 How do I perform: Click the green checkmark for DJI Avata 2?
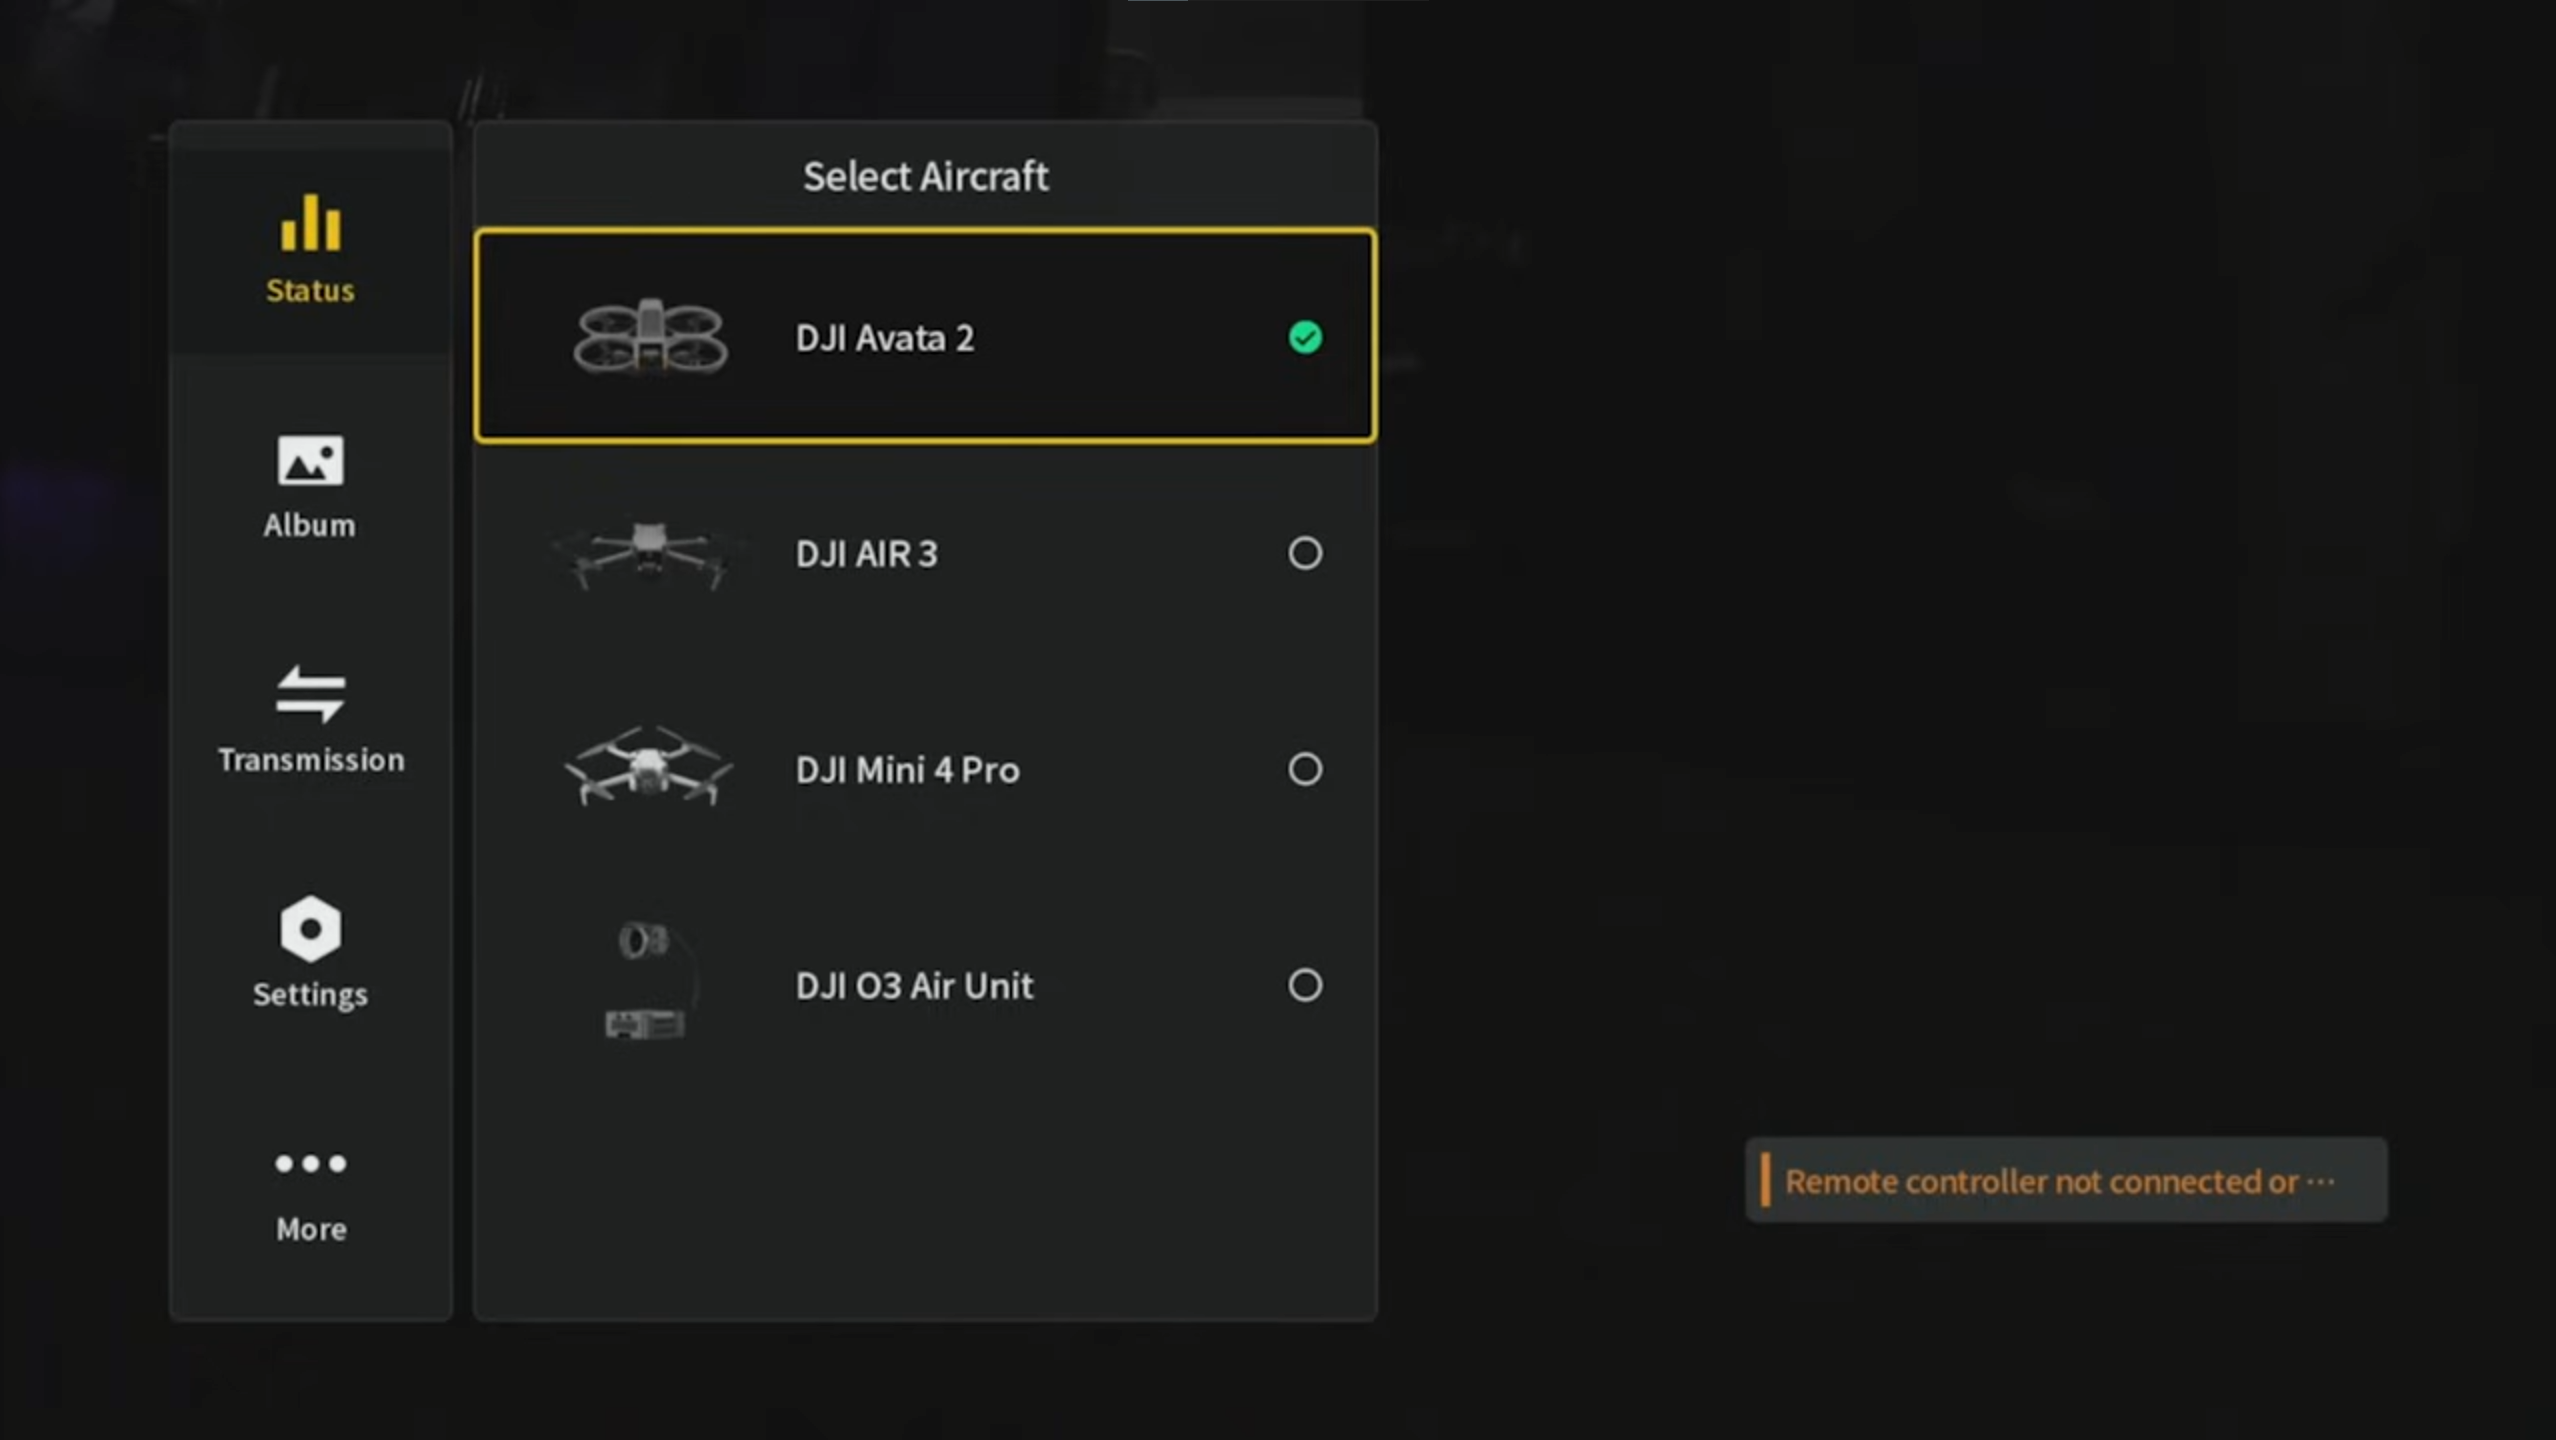pyautogui.click(x=1304, y=337)
